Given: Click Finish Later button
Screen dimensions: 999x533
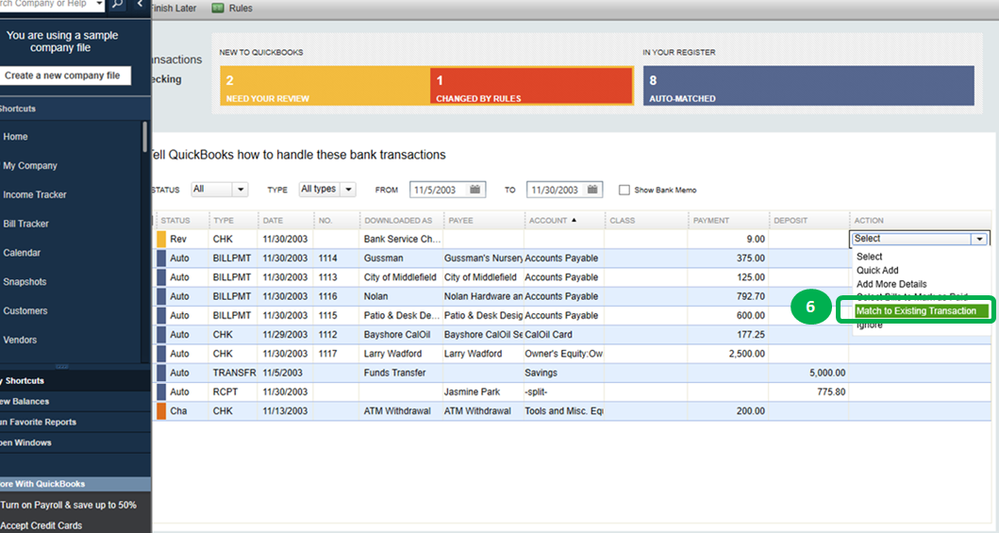Looking at the screenshot, I should click(173, 8).
